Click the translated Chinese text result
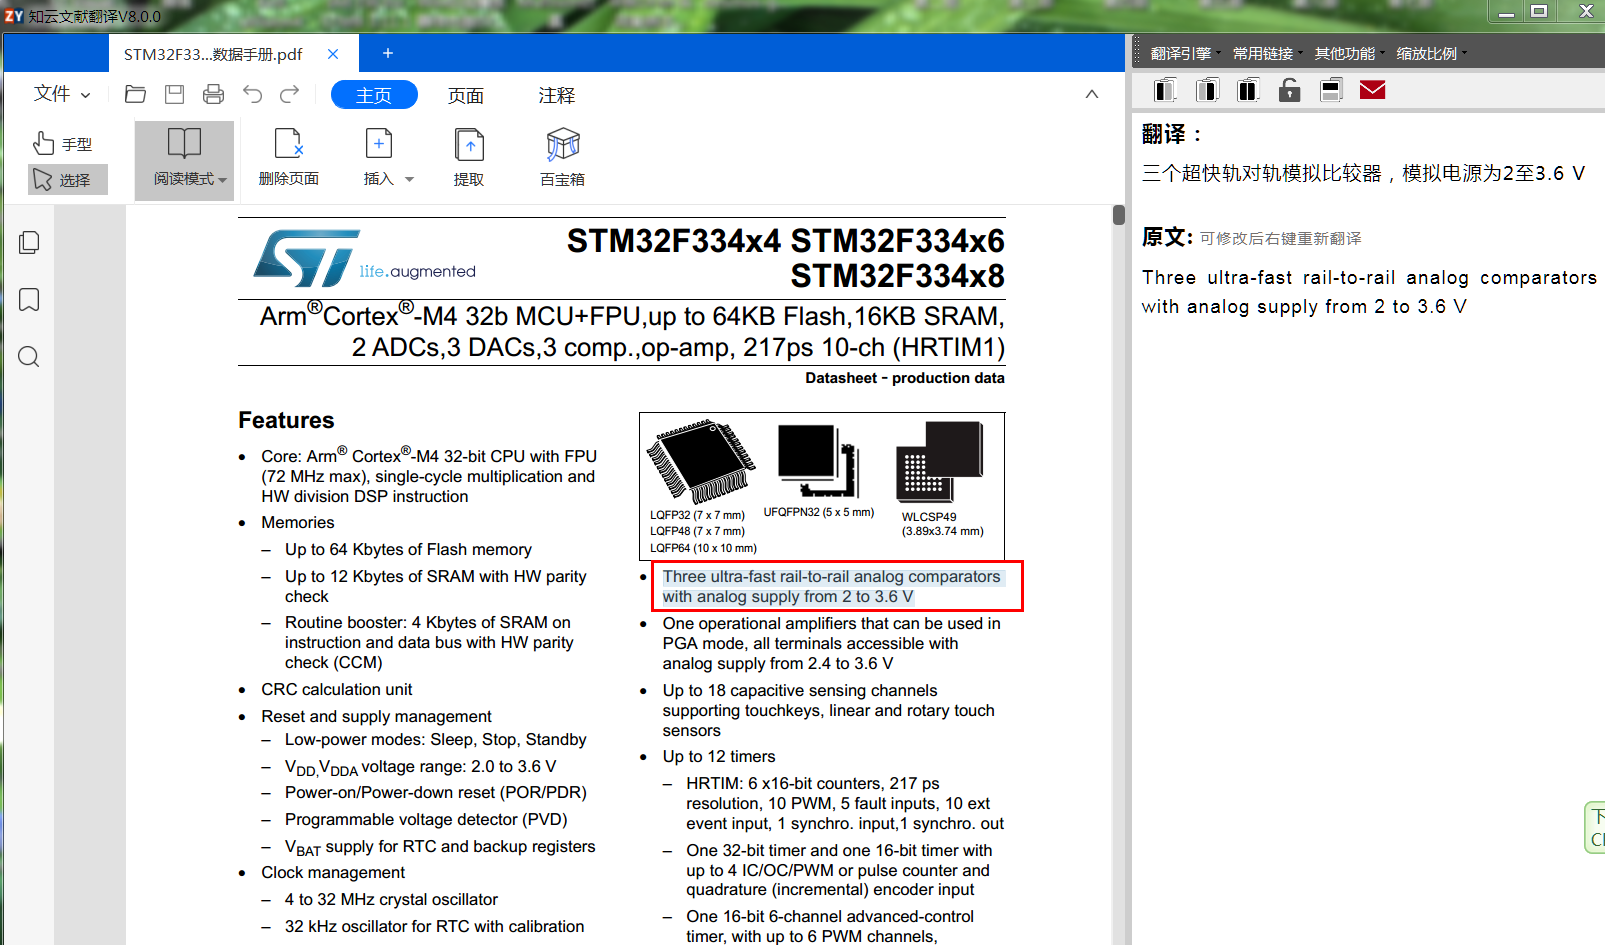1605x945 pixels. coord(1363,173)
